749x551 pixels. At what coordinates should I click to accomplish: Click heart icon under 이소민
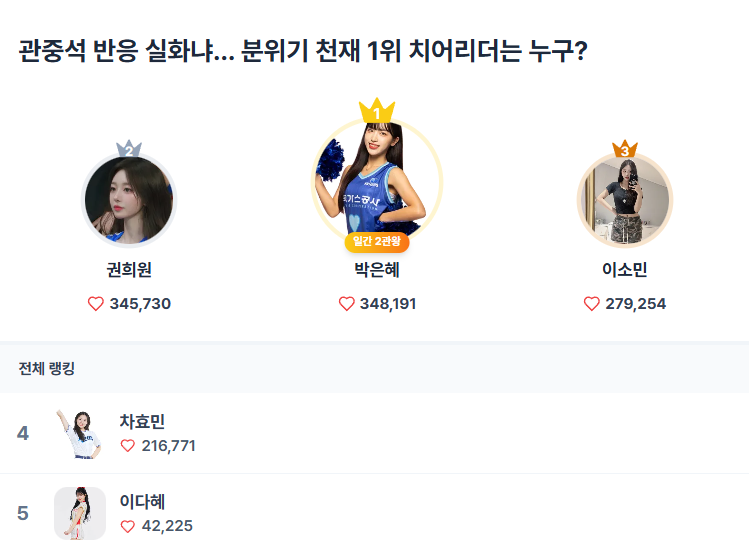point(592,304)
